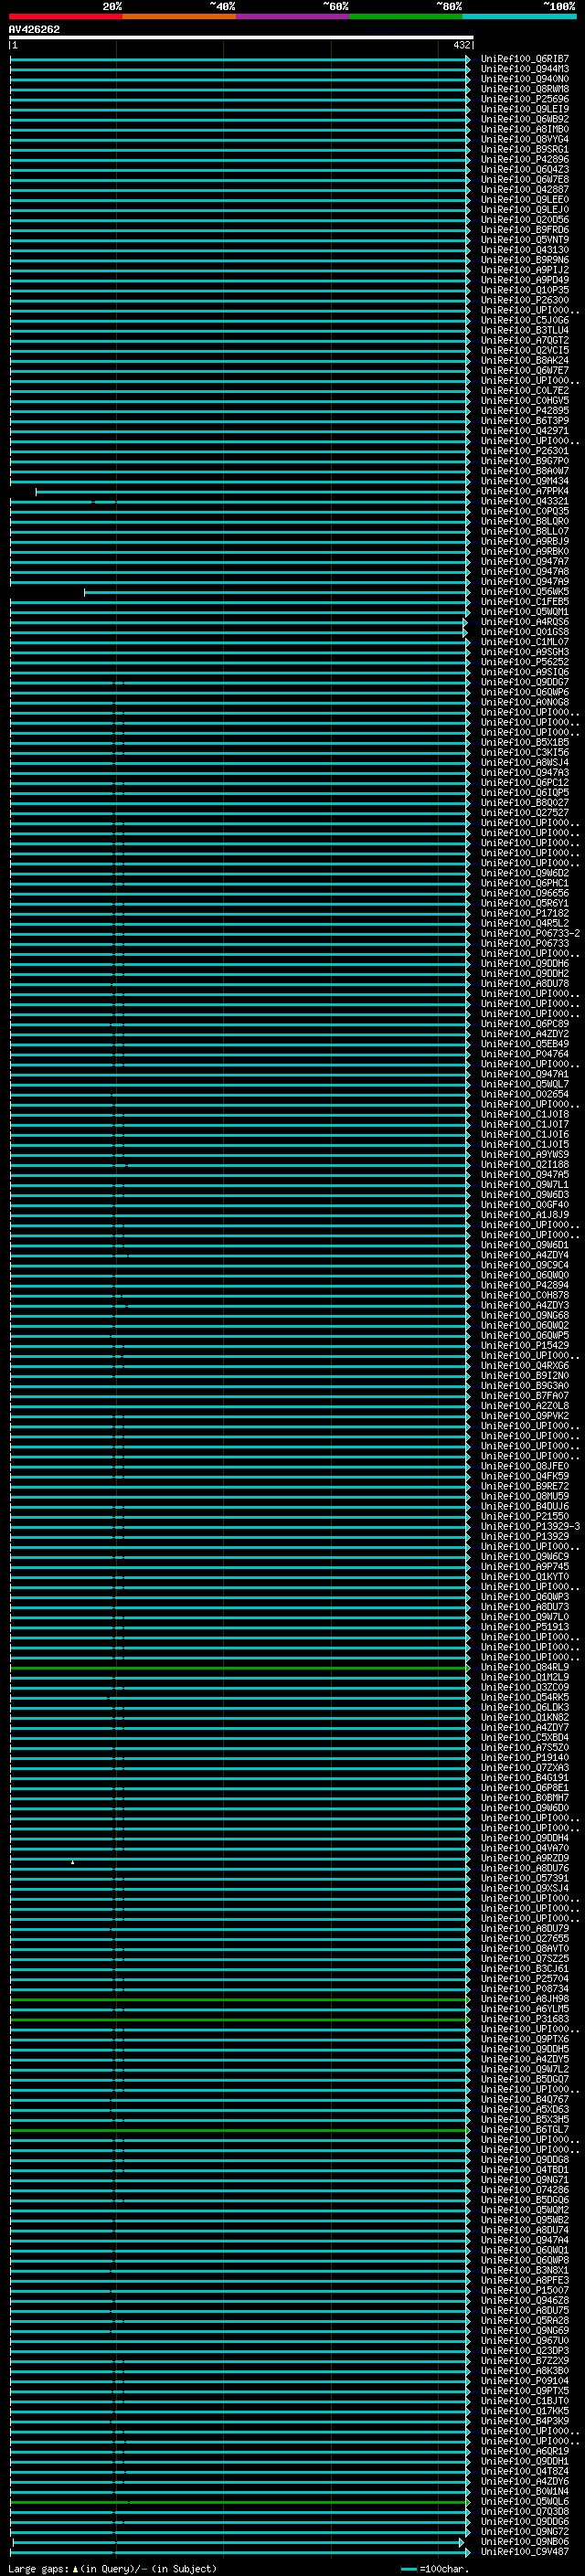This screenshot has width=585, height=2576.
Task: Select the UniRef100_A8IMB0 label
Action: 524,129
